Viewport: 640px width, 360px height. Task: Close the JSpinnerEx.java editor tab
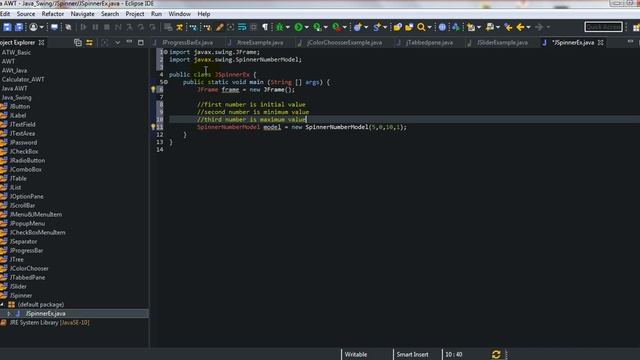pos(600,42)
